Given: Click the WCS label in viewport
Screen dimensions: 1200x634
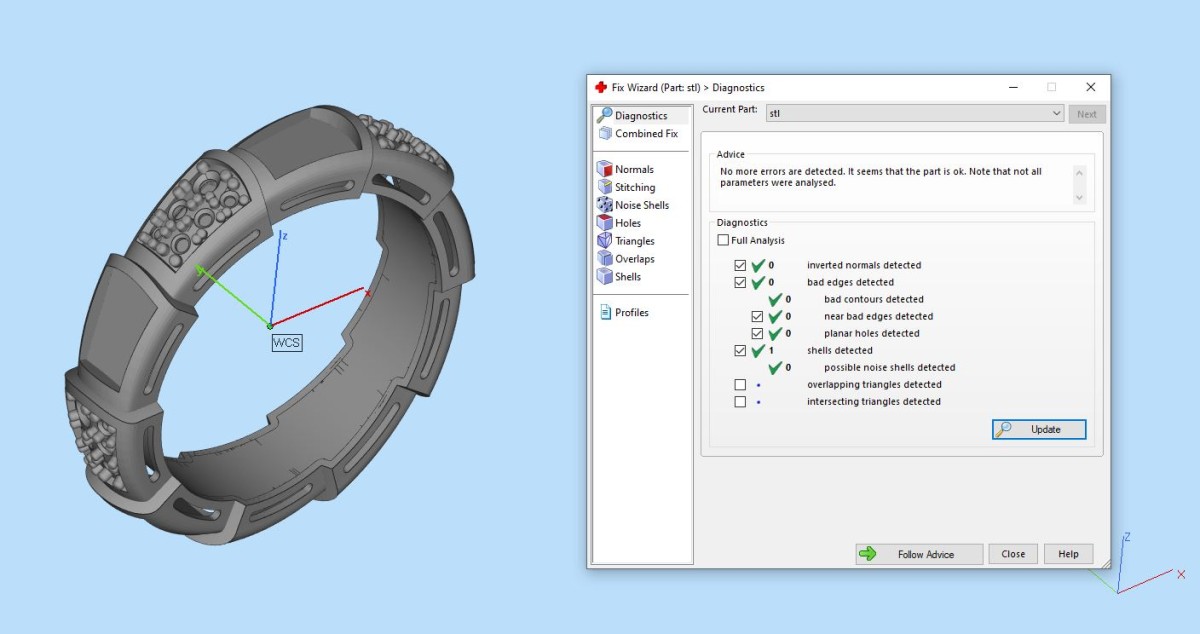Looking at the screenshot, I should tap(287, 343).
